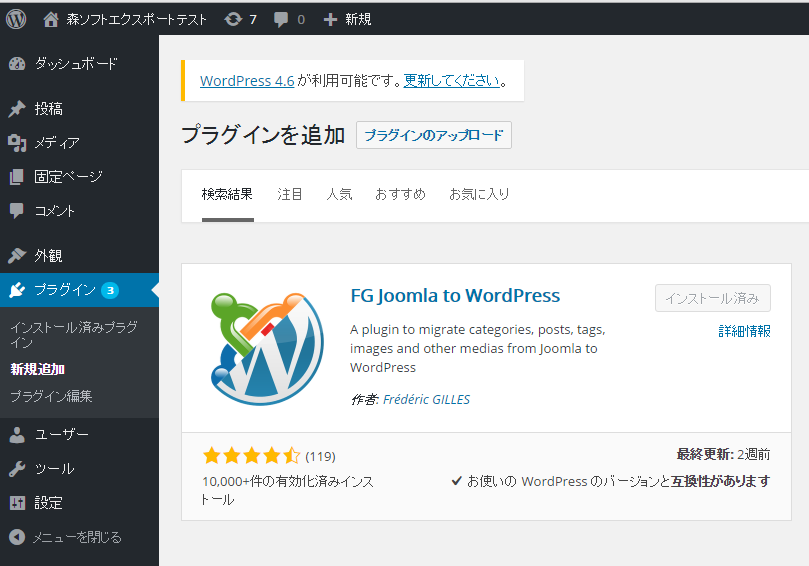
Task: Open WordPress 4.6 link
Action: pyautogui.click(x=247, y=81)
